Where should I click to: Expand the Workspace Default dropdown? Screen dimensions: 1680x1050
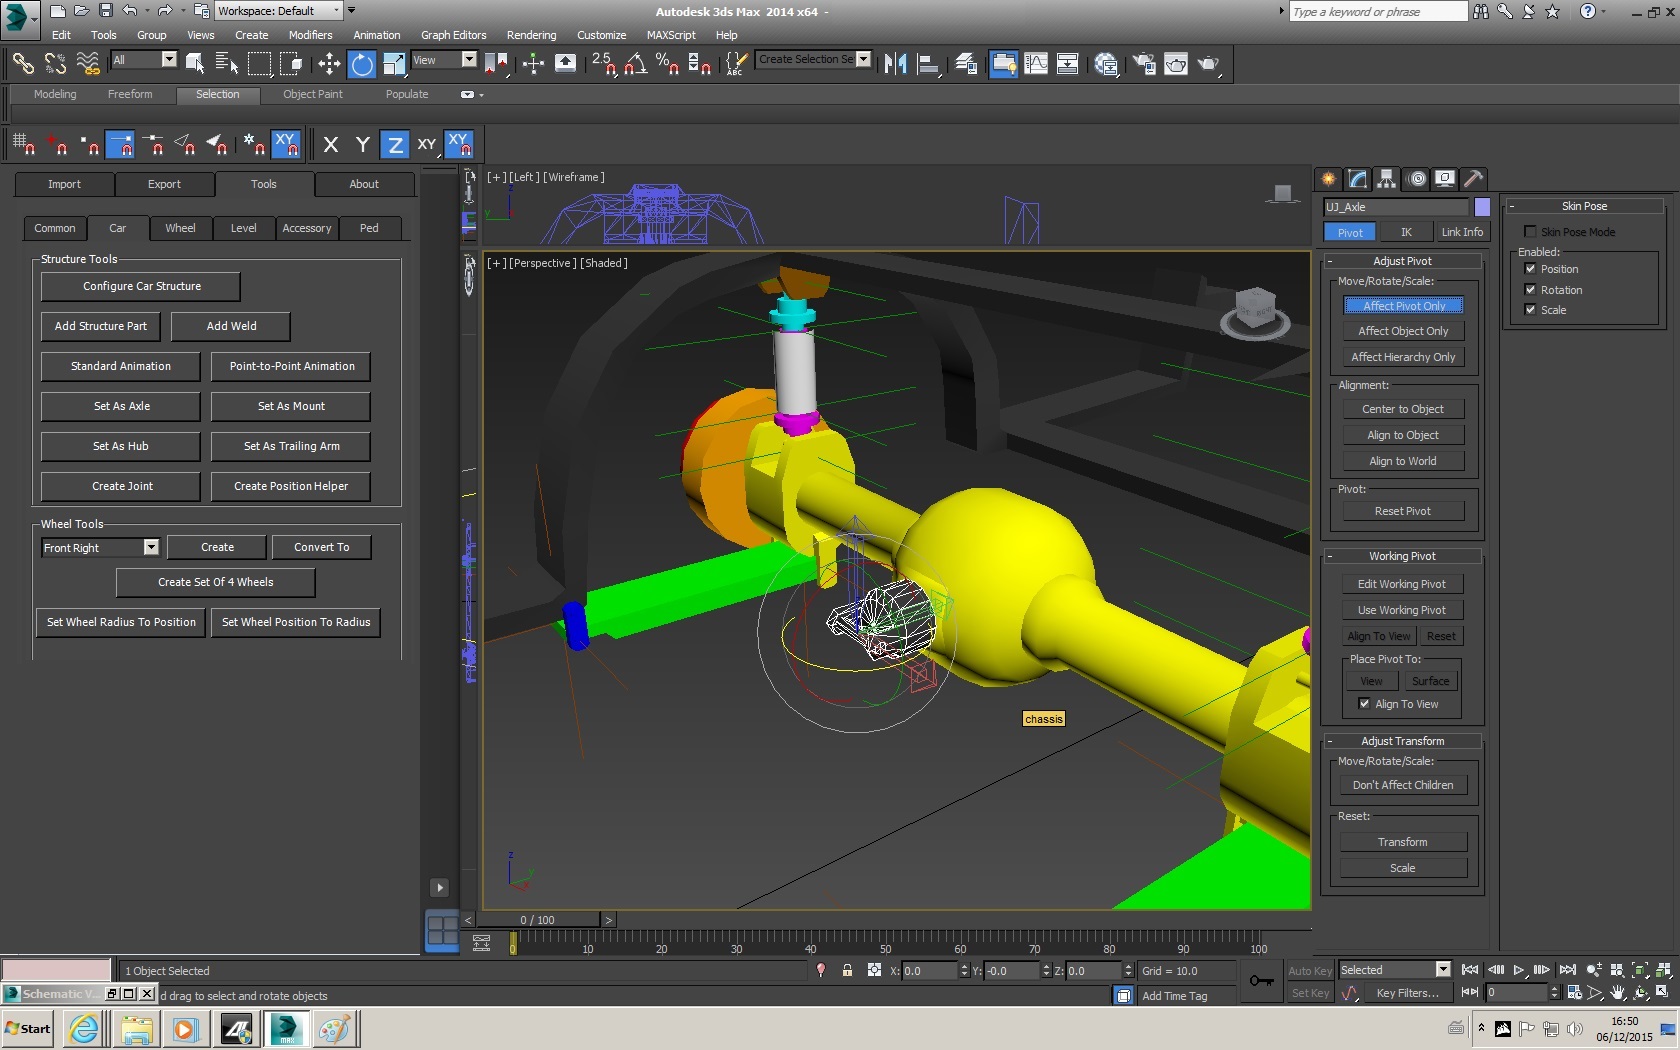click(336, 11)
